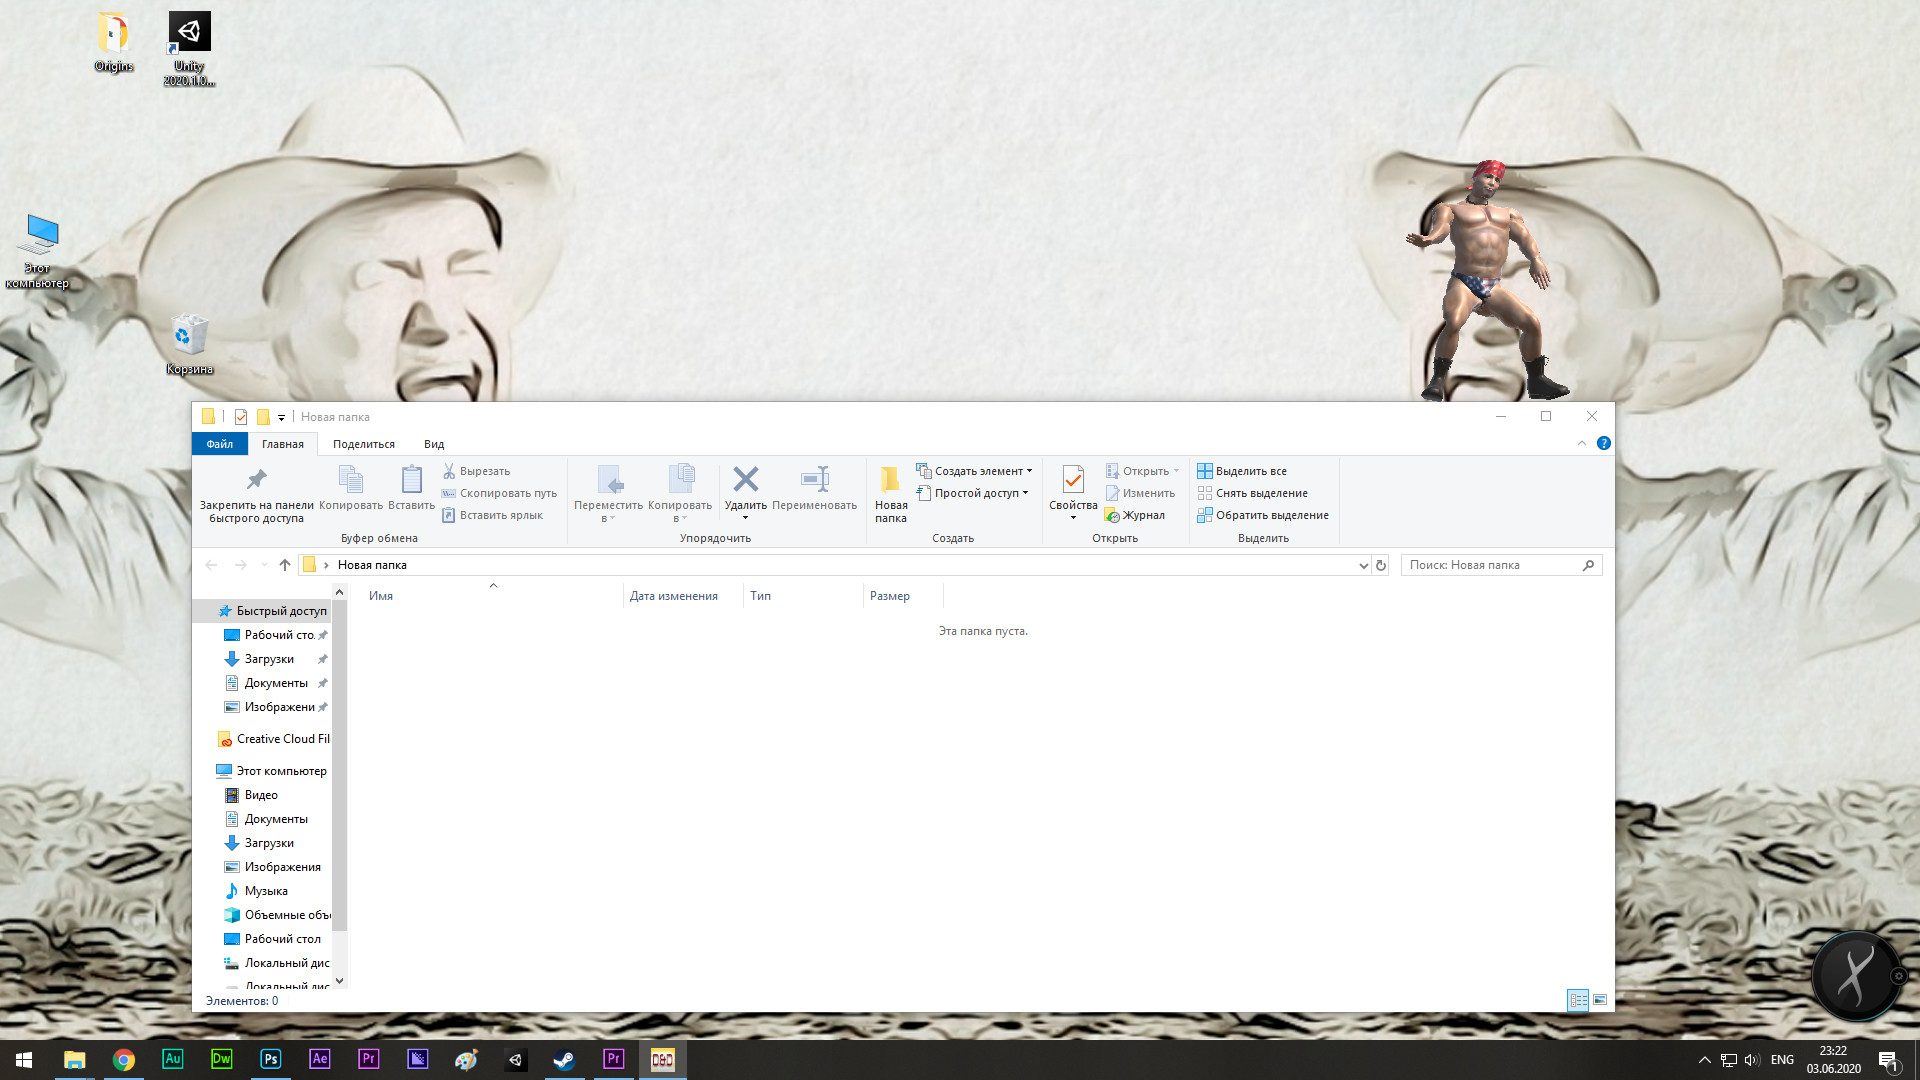The height and width of the screenshot is (1080, 1920).
Task: Switch to the Вид ribbon tab
Action: (433, 443)
